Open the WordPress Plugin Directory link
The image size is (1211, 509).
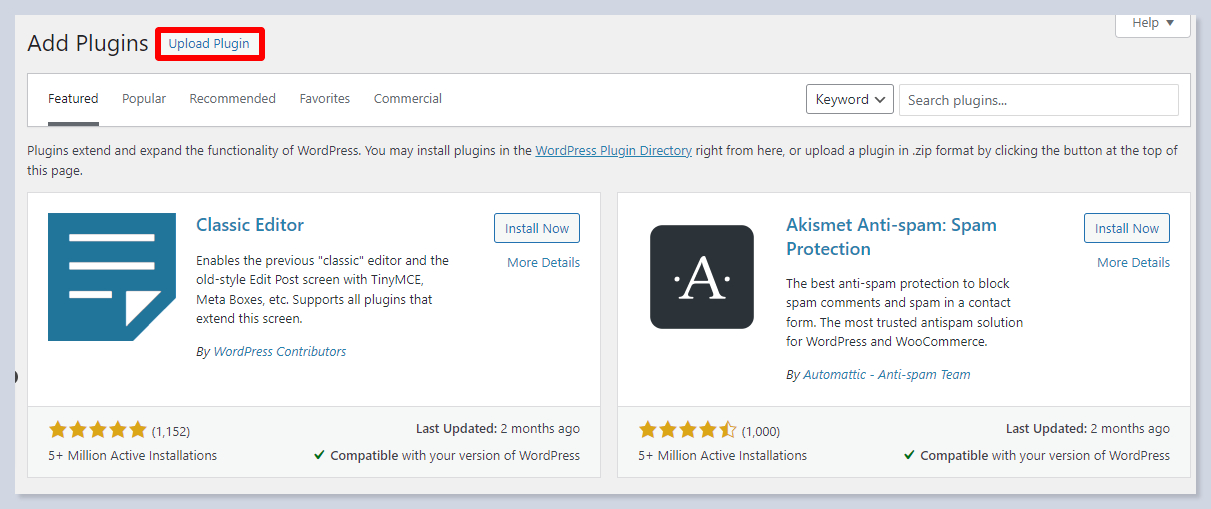[613, 151]
